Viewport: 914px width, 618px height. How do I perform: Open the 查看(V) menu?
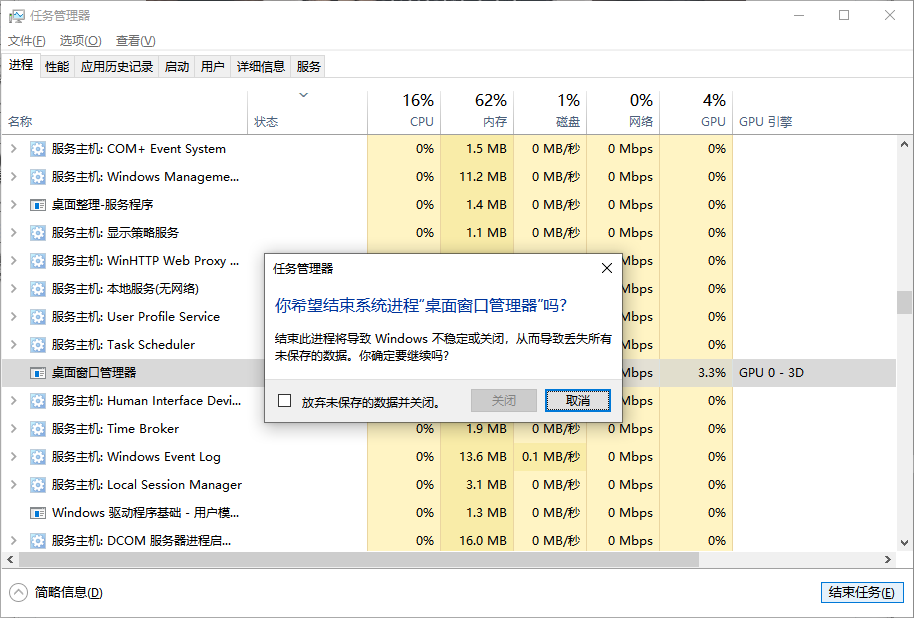pyautogui.click(x=135, y=41)
